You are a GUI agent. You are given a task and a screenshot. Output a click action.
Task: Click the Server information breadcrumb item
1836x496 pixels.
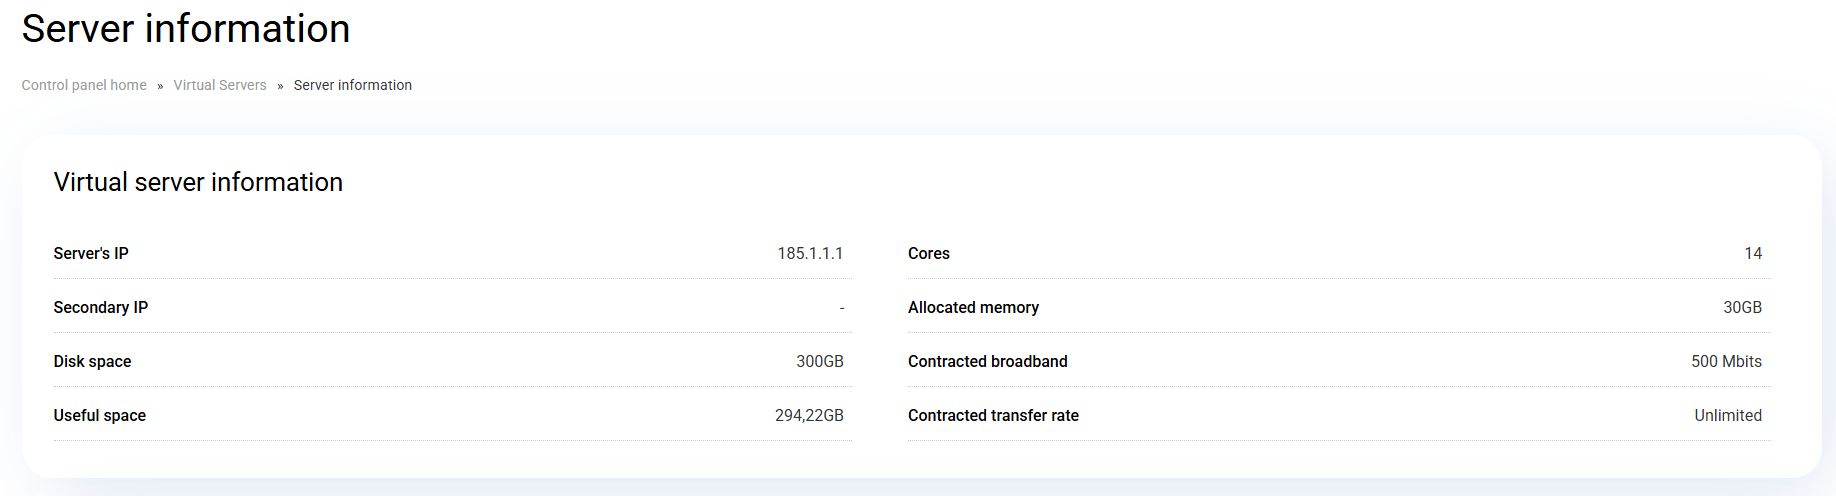click(352, 85)
